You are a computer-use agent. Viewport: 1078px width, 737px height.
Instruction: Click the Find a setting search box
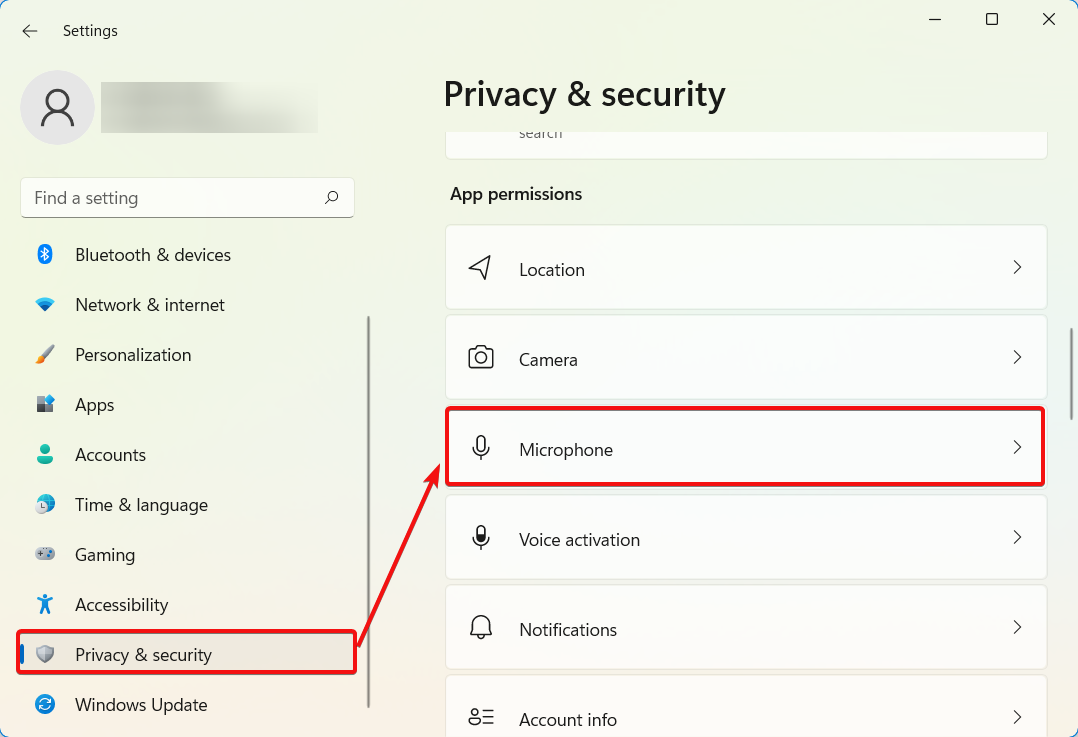click(187, 198)
